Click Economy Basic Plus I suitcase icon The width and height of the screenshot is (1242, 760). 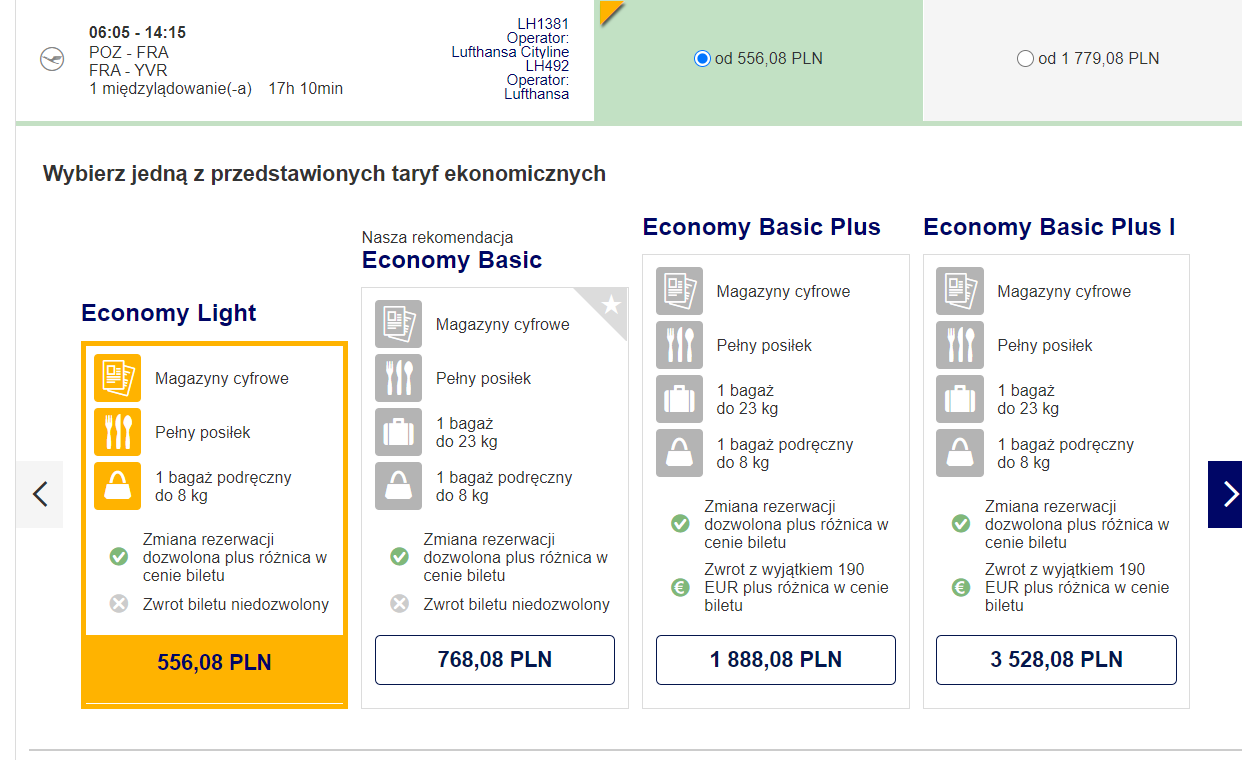(960, 399)
